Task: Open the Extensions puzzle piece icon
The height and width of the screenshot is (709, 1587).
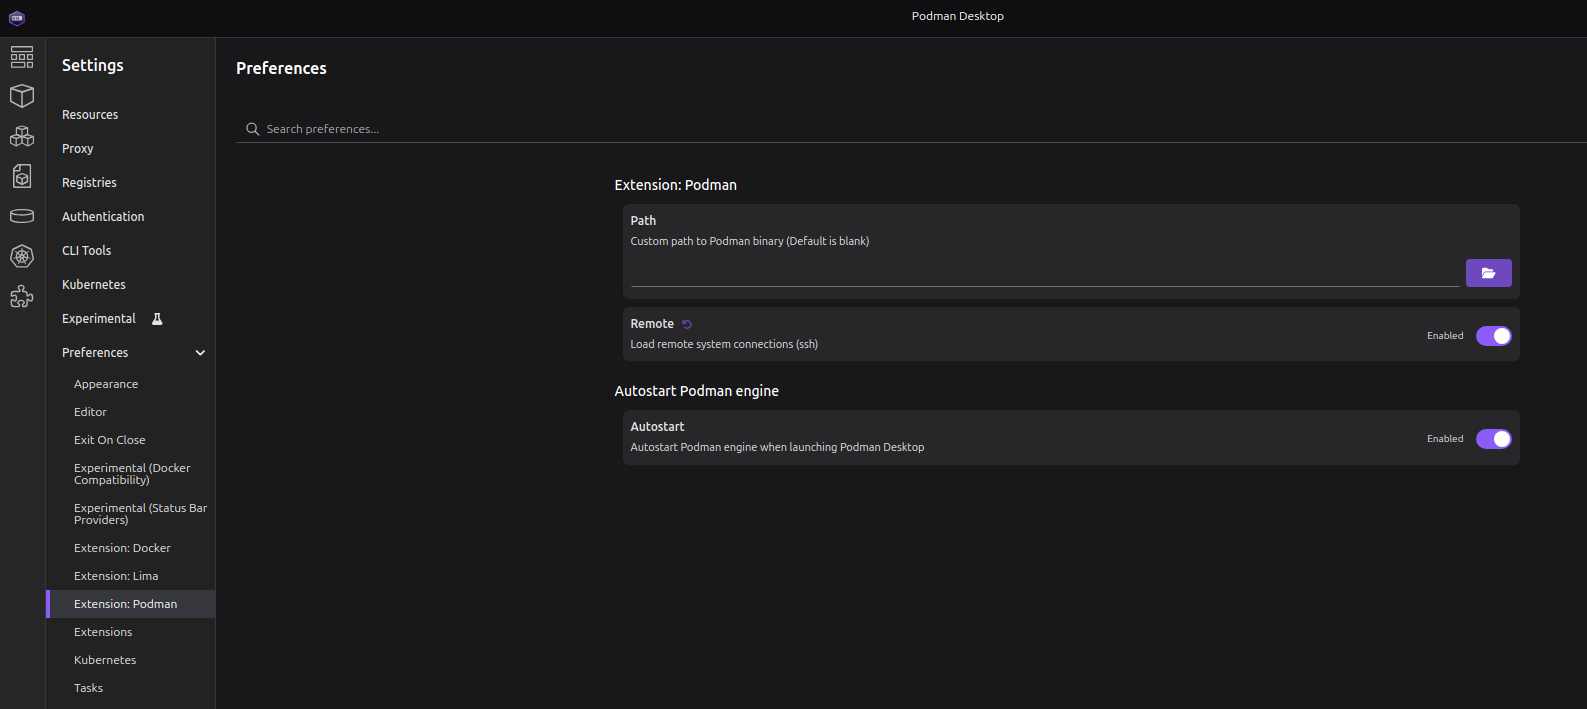Action: coord(22,296)
